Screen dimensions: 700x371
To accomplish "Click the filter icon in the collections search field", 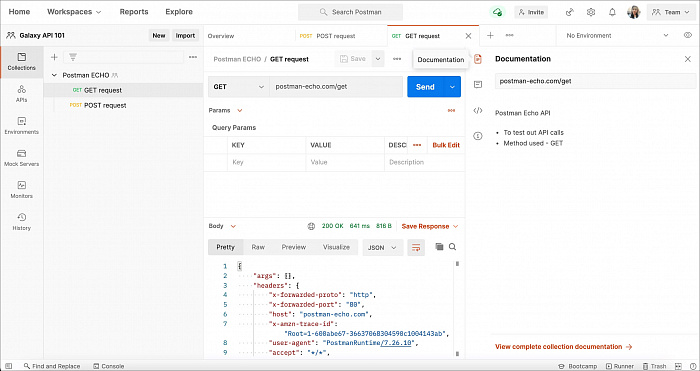I will click(73, 57).
